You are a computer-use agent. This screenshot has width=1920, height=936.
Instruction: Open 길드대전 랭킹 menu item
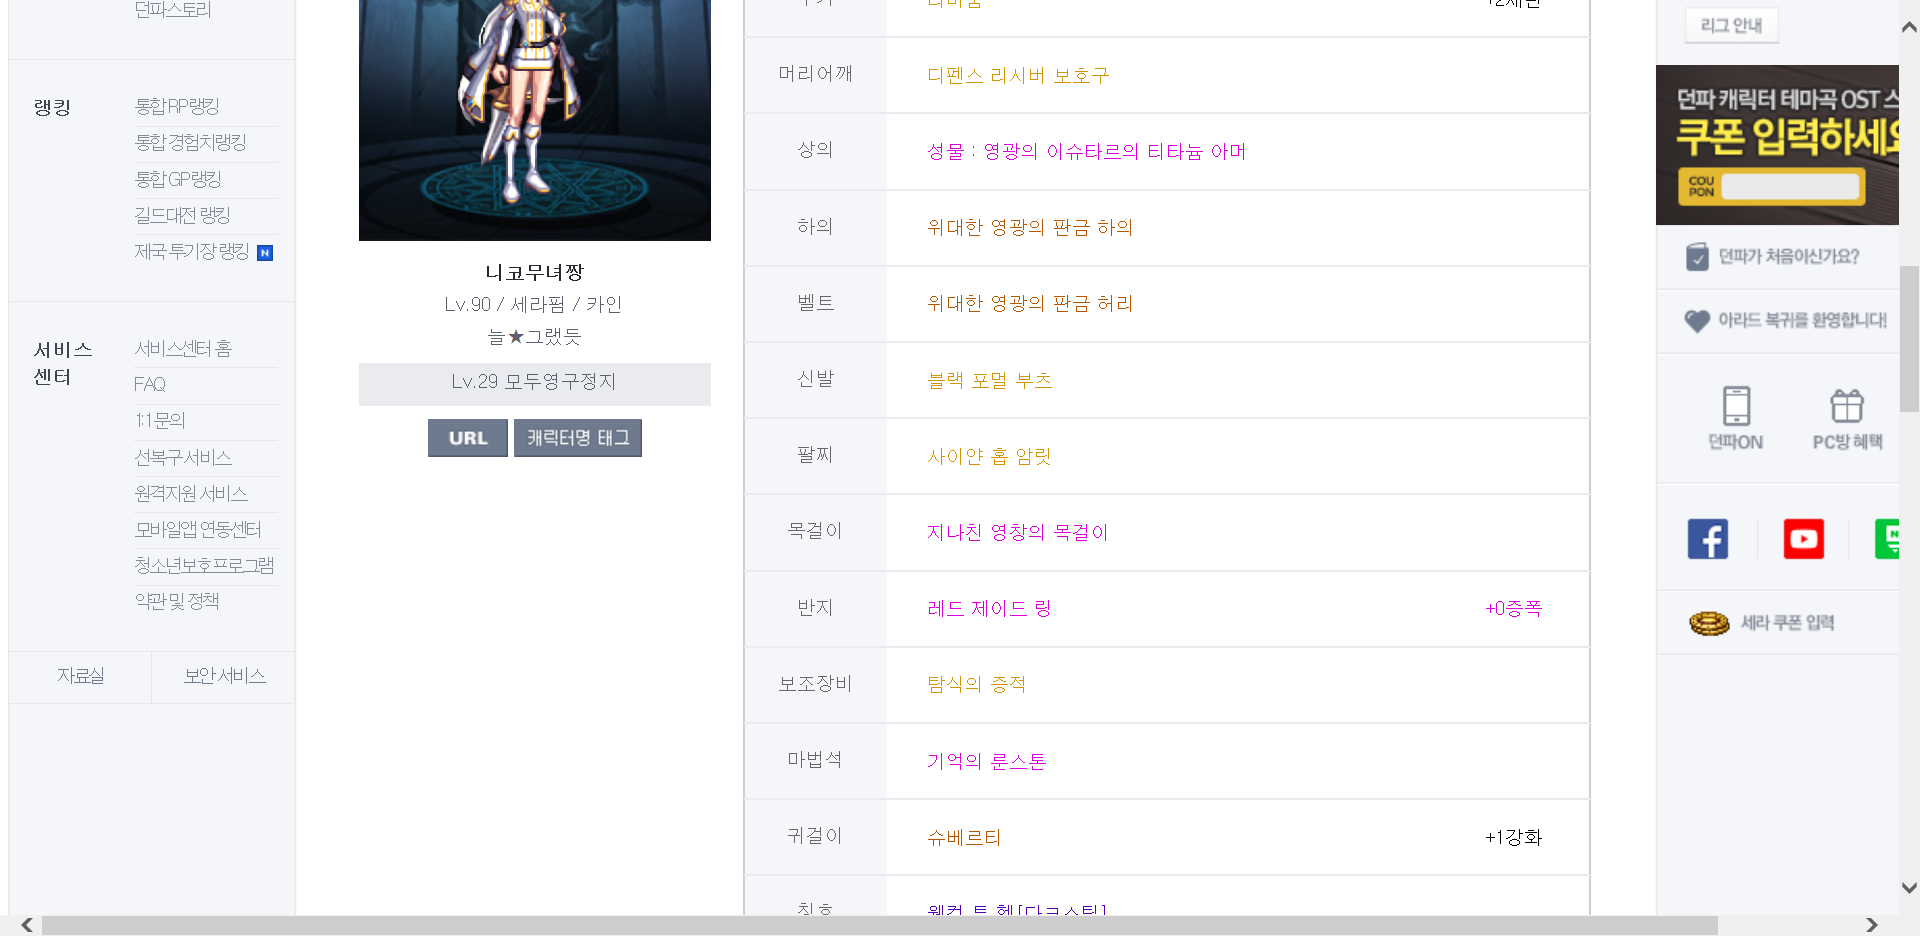click(182, 215)
